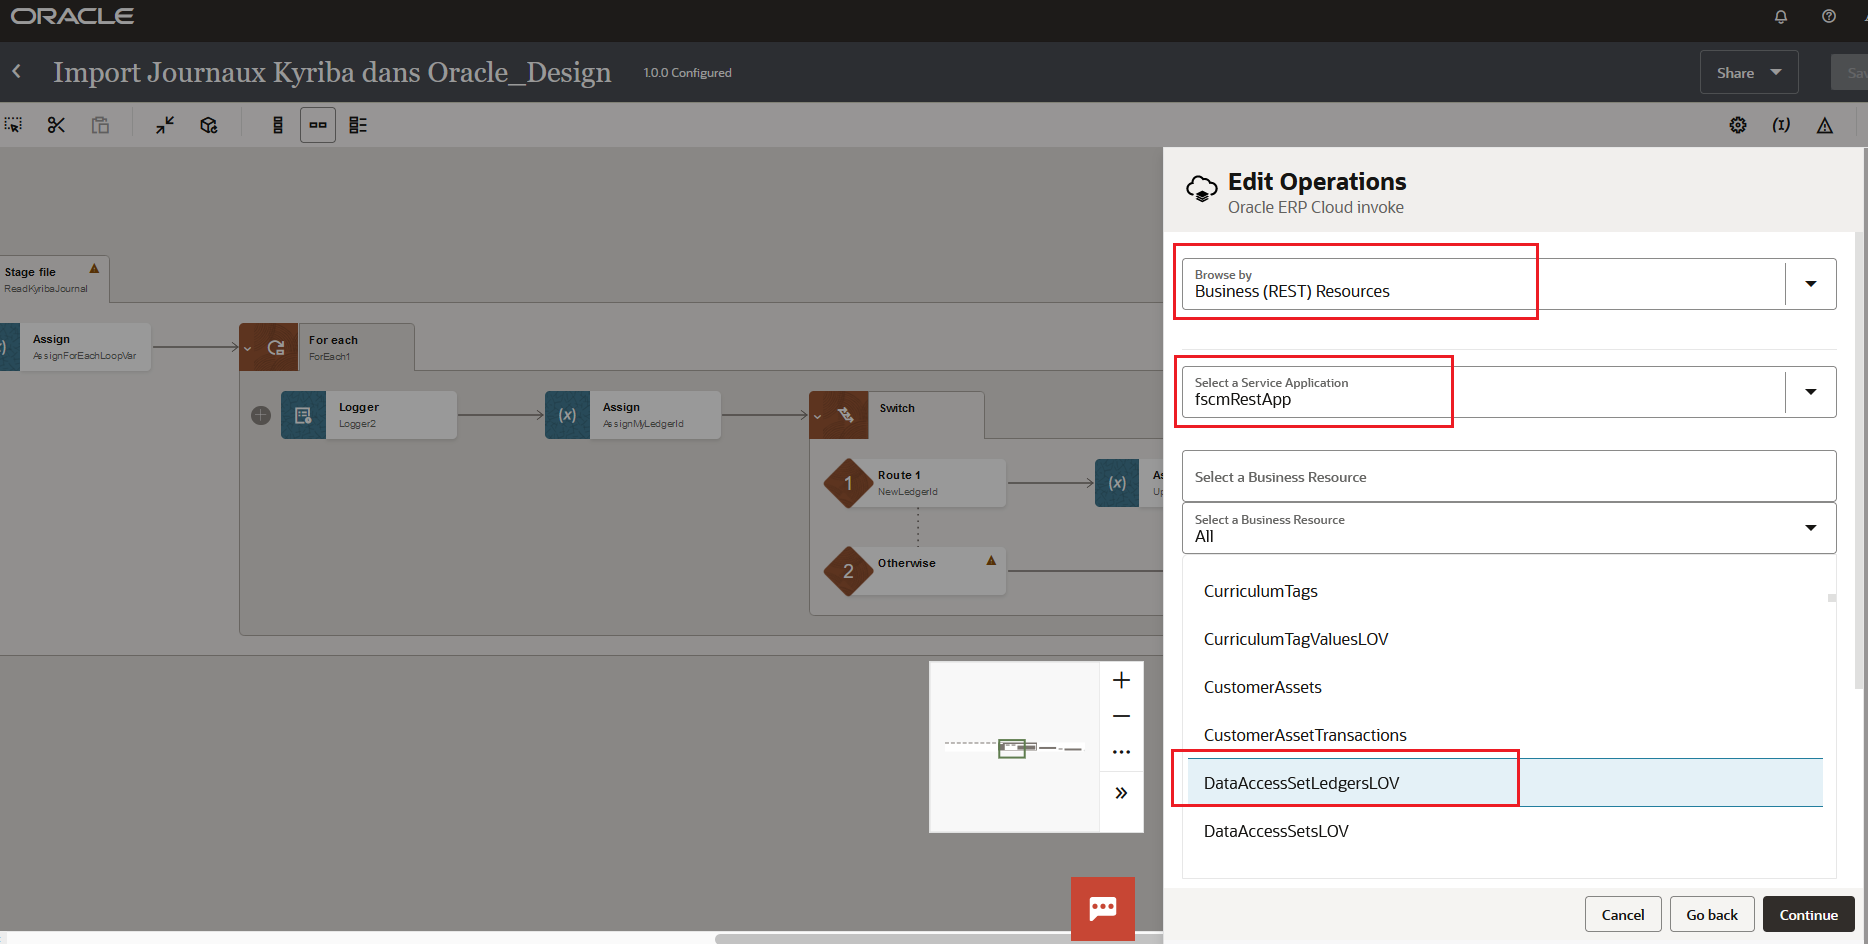Collapse the For each chevron
Viewport: 1868px width, 944px height.
(x=247, y=348)
